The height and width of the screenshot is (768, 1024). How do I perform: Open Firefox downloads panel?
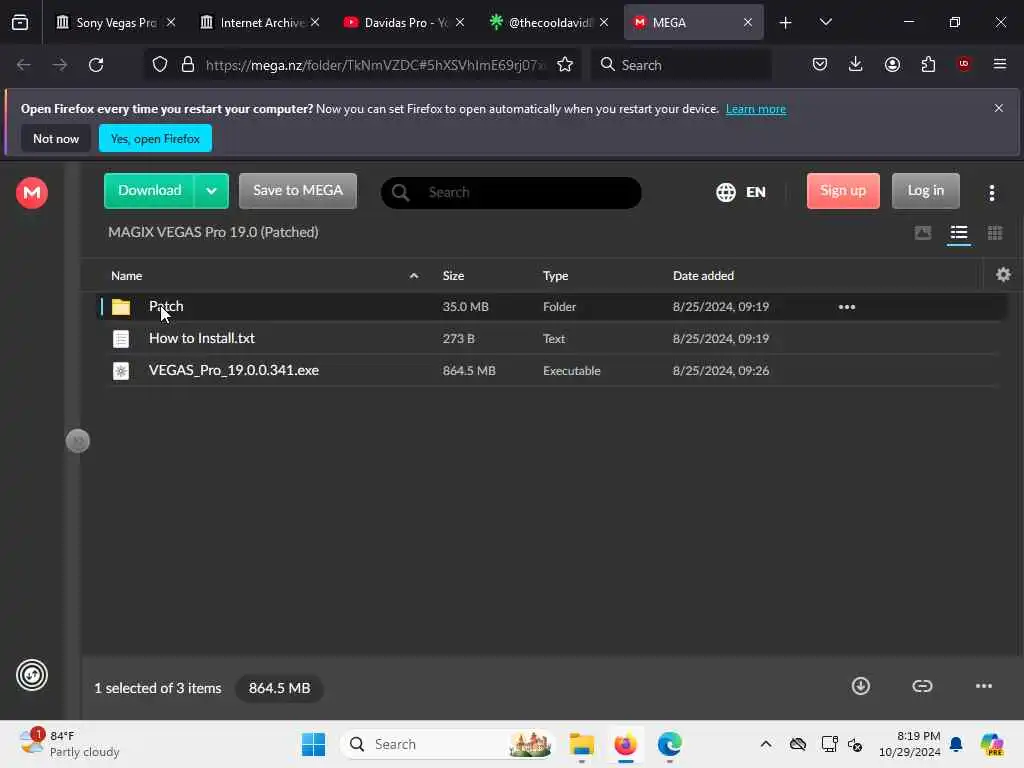tap(856, 64)
